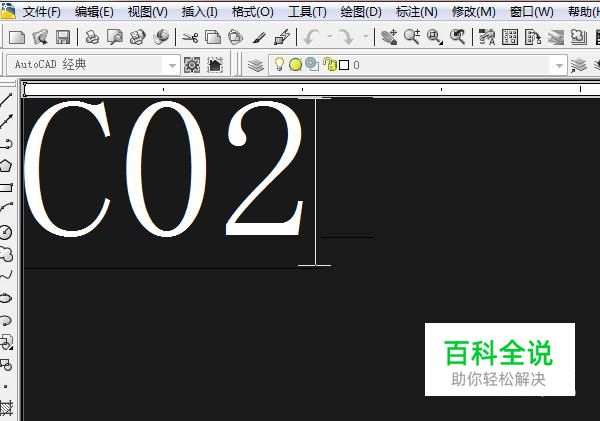This screenshot has width=600, height=421.
Task: Select the Circle tool
Action: pyautogui.click(x=7, y=232)
